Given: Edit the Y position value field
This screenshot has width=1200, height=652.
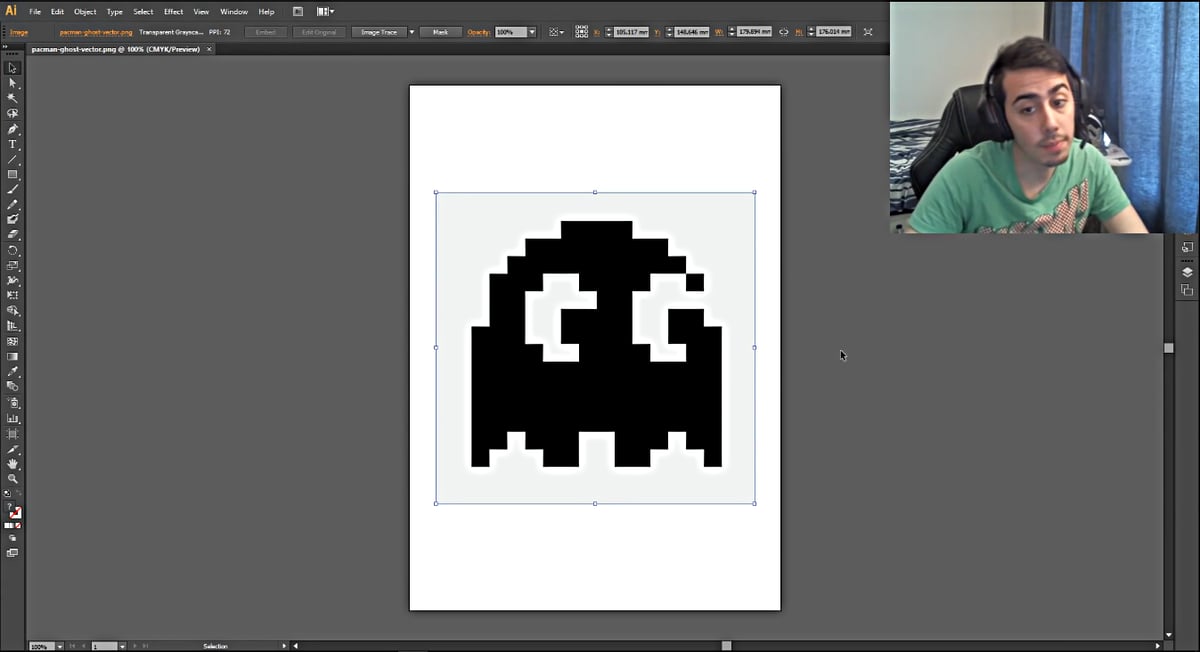Looking at the screenshot, I should coord(692,32).
